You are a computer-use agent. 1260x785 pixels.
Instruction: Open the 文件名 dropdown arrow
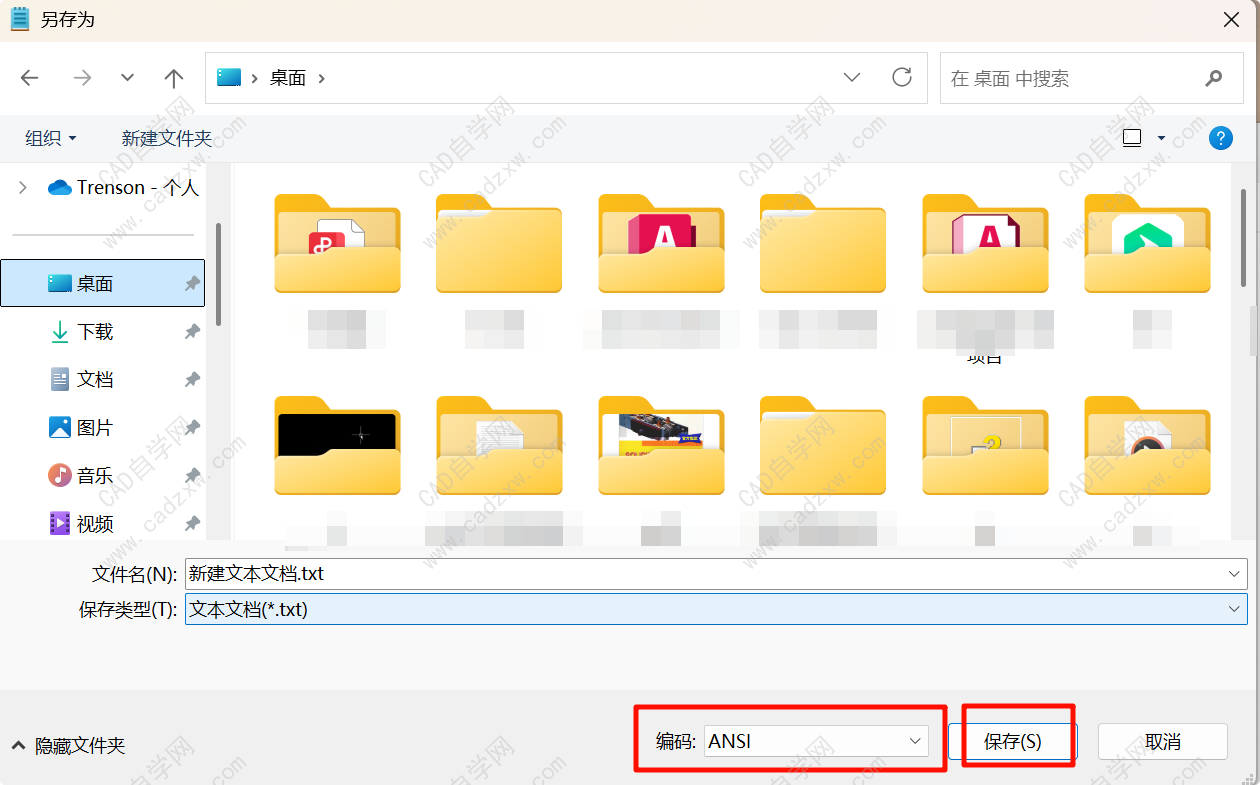pos(1235,574)
